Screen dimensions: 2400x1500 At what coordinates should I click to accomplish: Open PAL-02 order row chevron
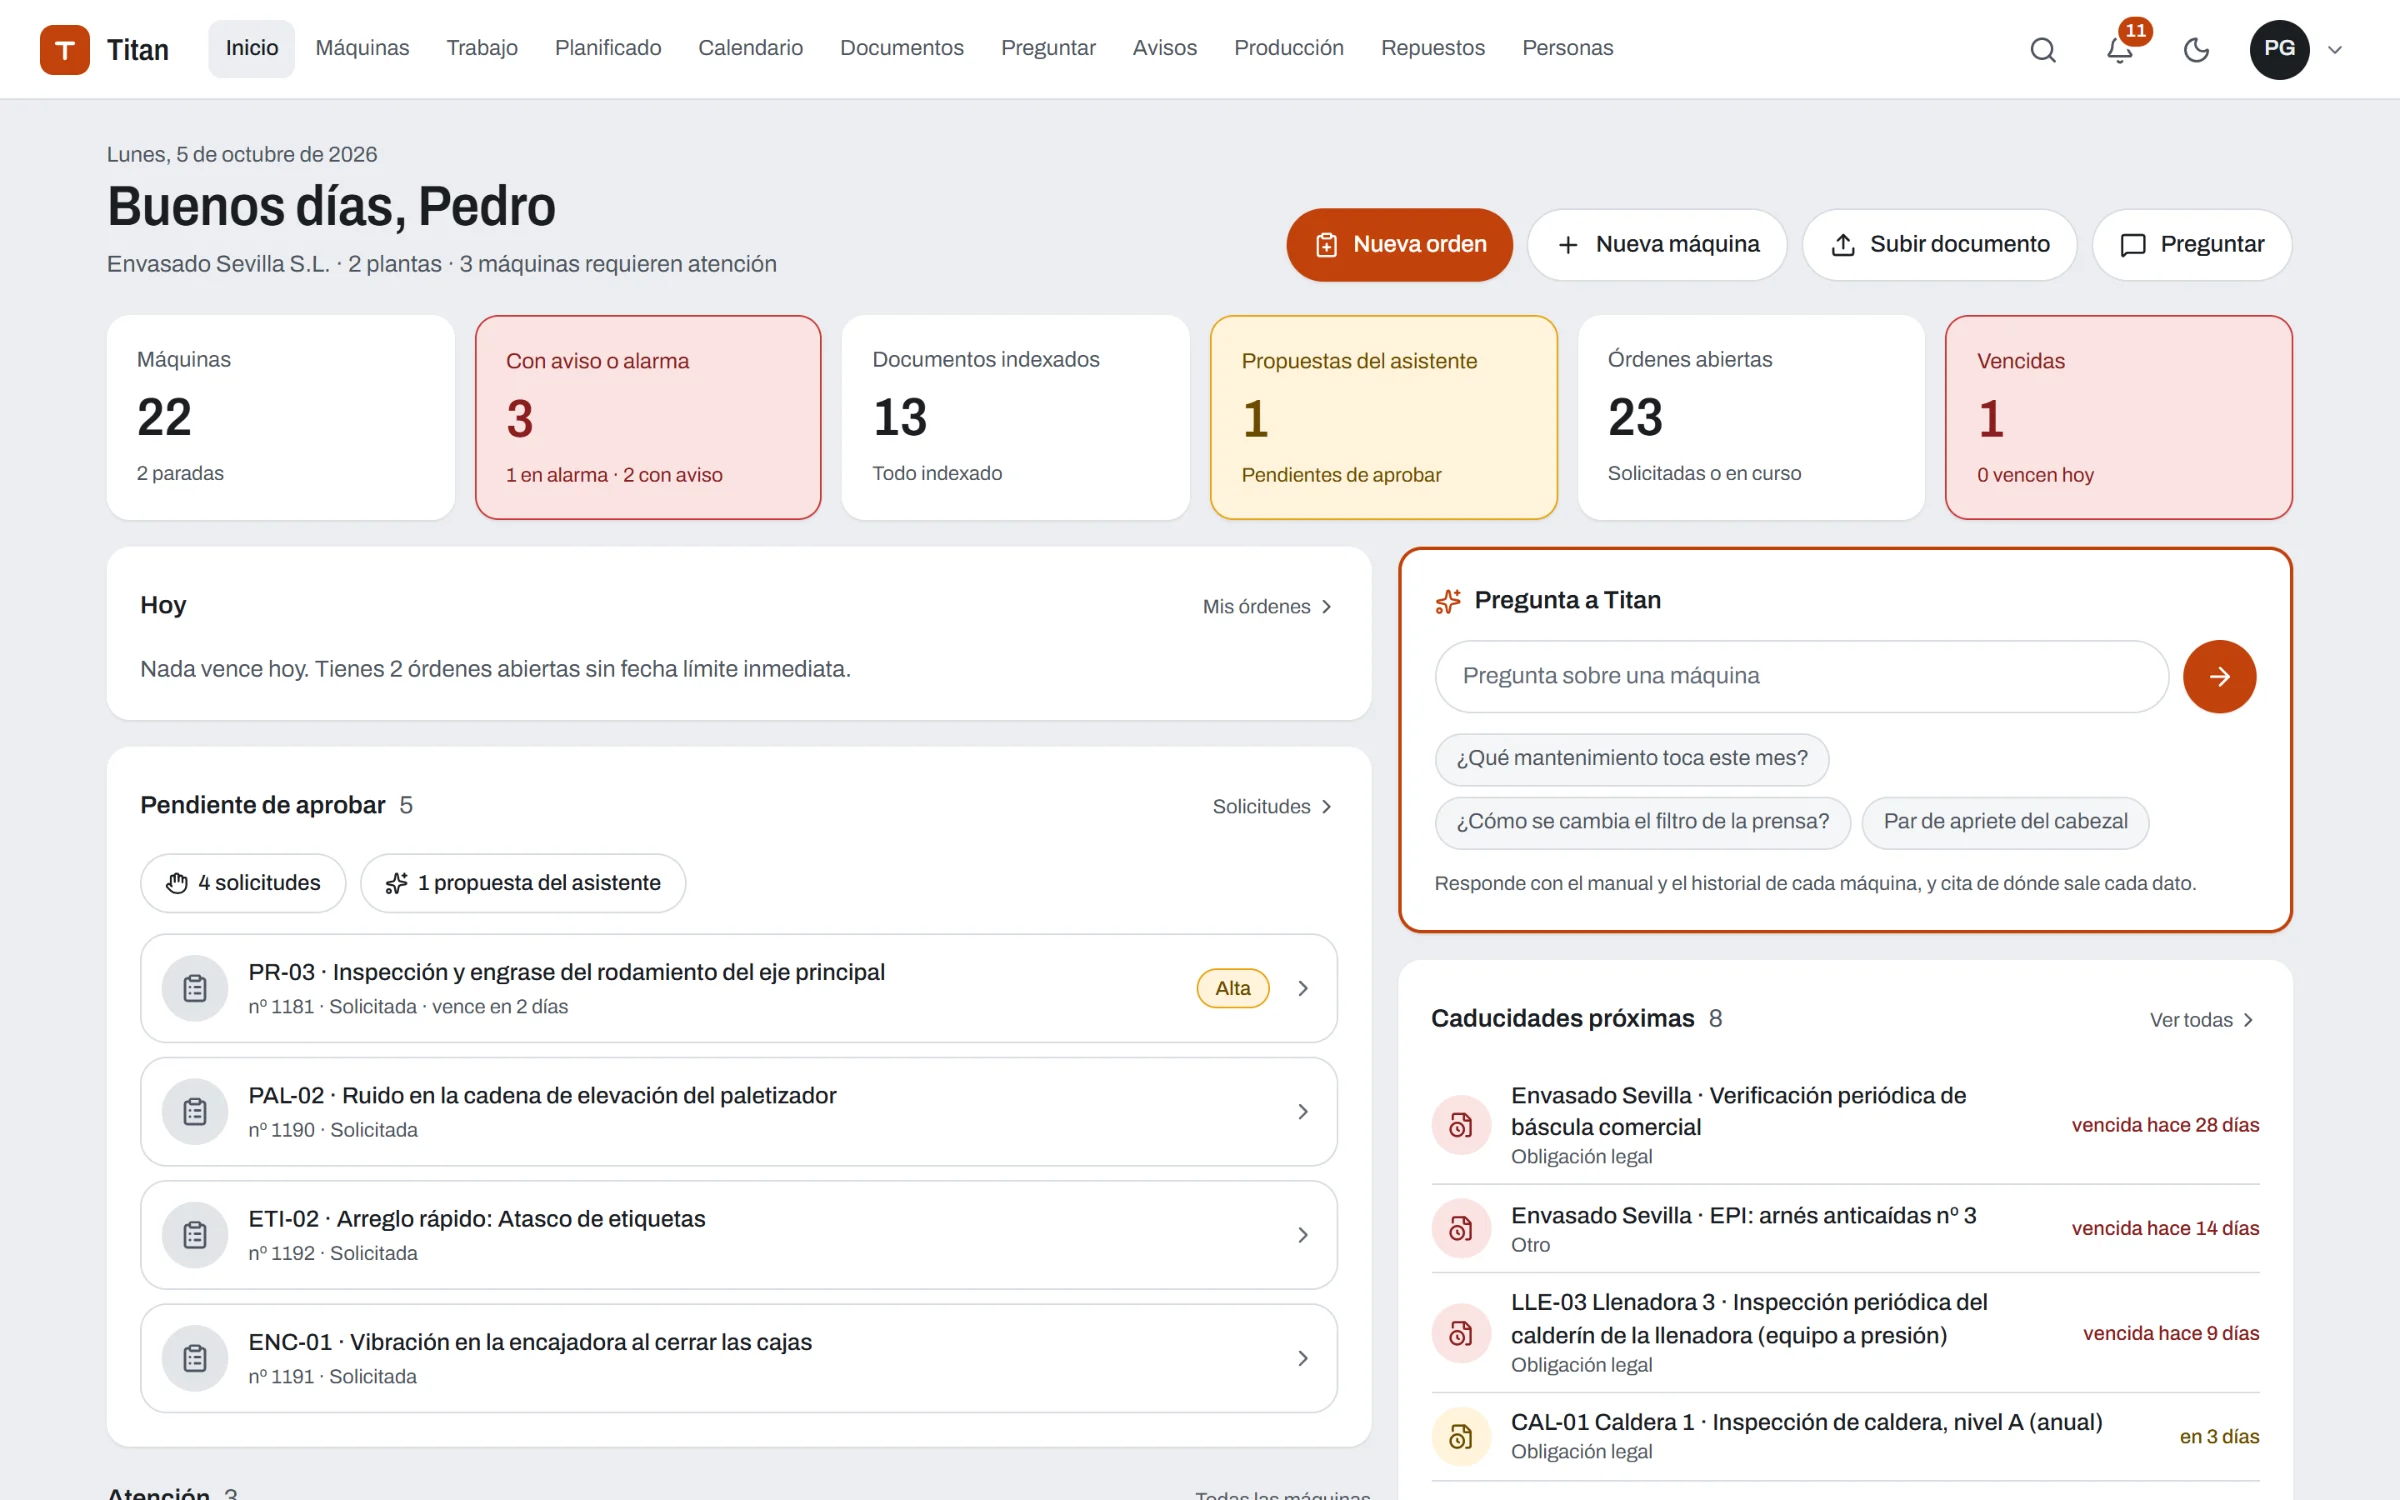click(1303, 1111)
